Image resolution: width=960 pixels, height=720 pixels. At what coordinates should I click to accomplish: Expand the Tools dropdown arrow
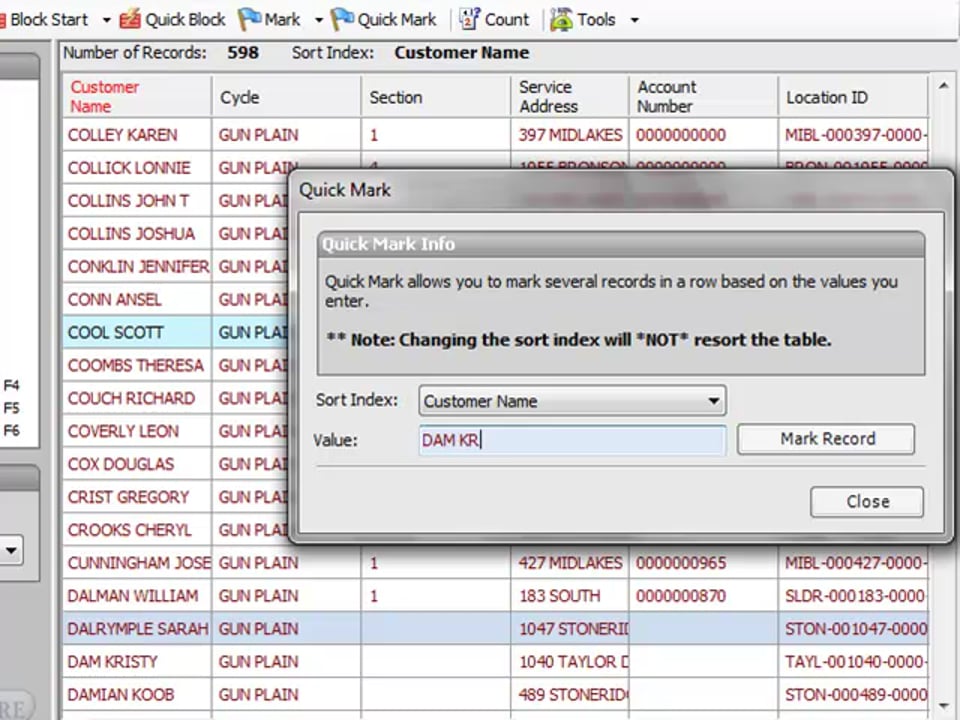click(x=635, y=20)
